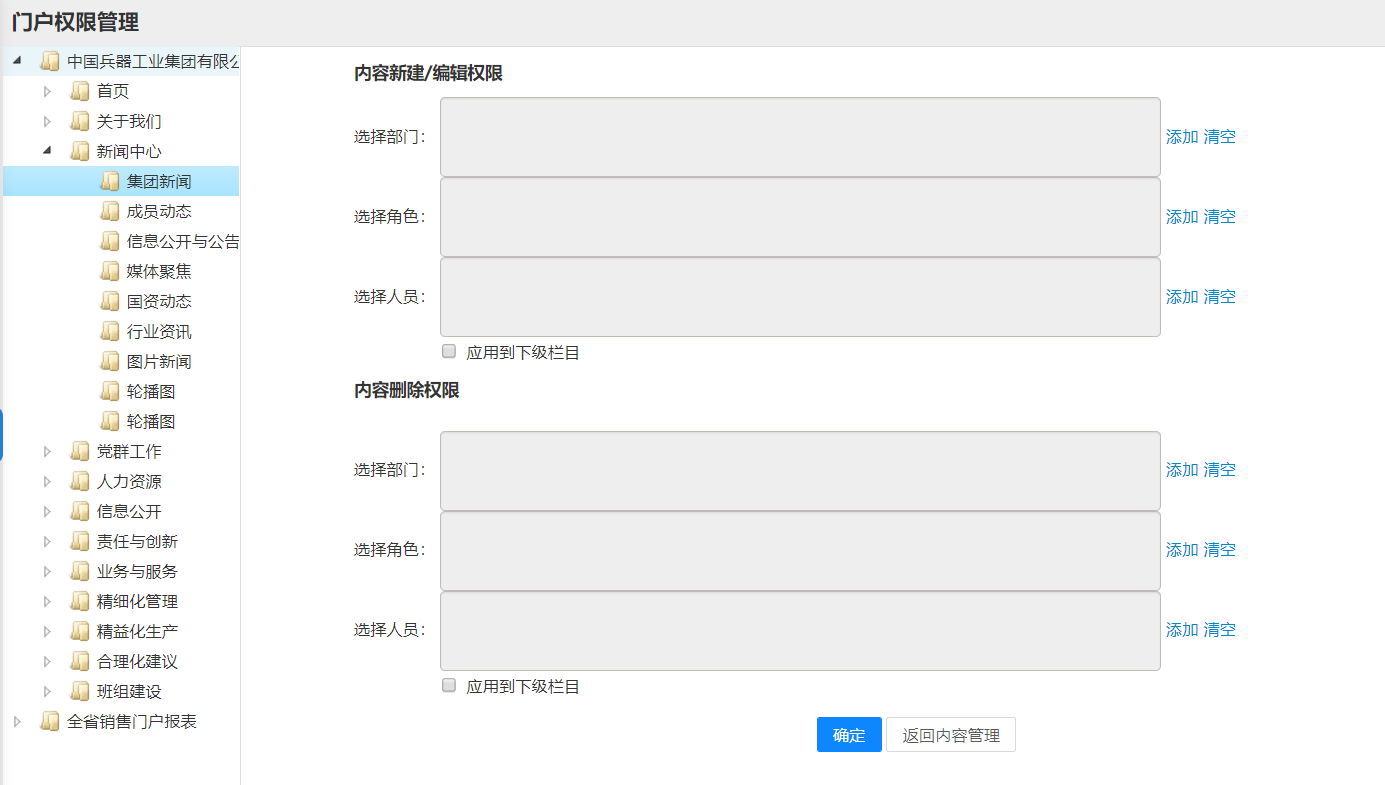Click the folder icon beside 精细化管理
The width and height of the screenshot is (1385, 785).
pyautogui.click(x=80, y=602)
